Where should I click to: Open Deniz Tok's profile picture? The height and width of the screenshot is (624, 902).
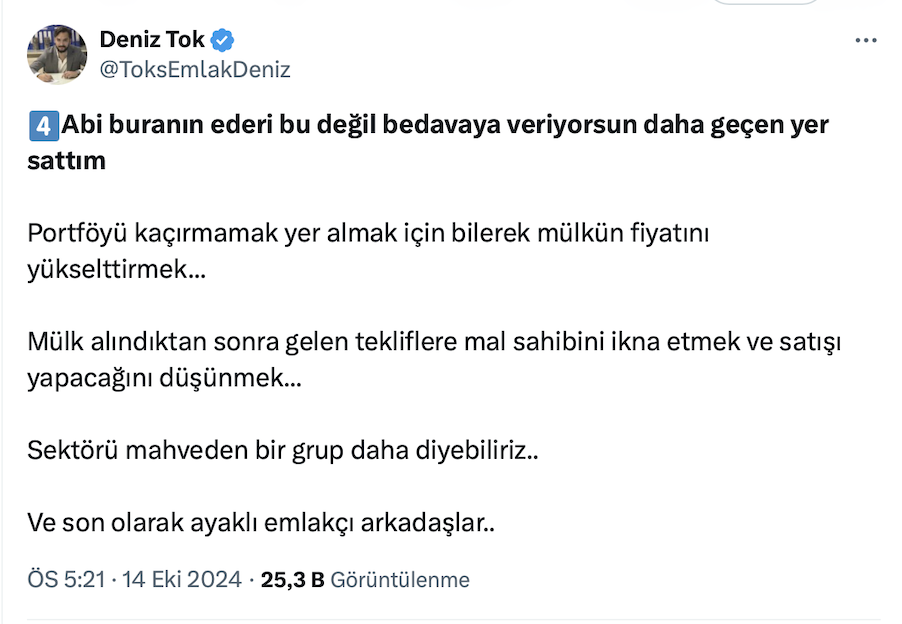(x=57, y=55)
